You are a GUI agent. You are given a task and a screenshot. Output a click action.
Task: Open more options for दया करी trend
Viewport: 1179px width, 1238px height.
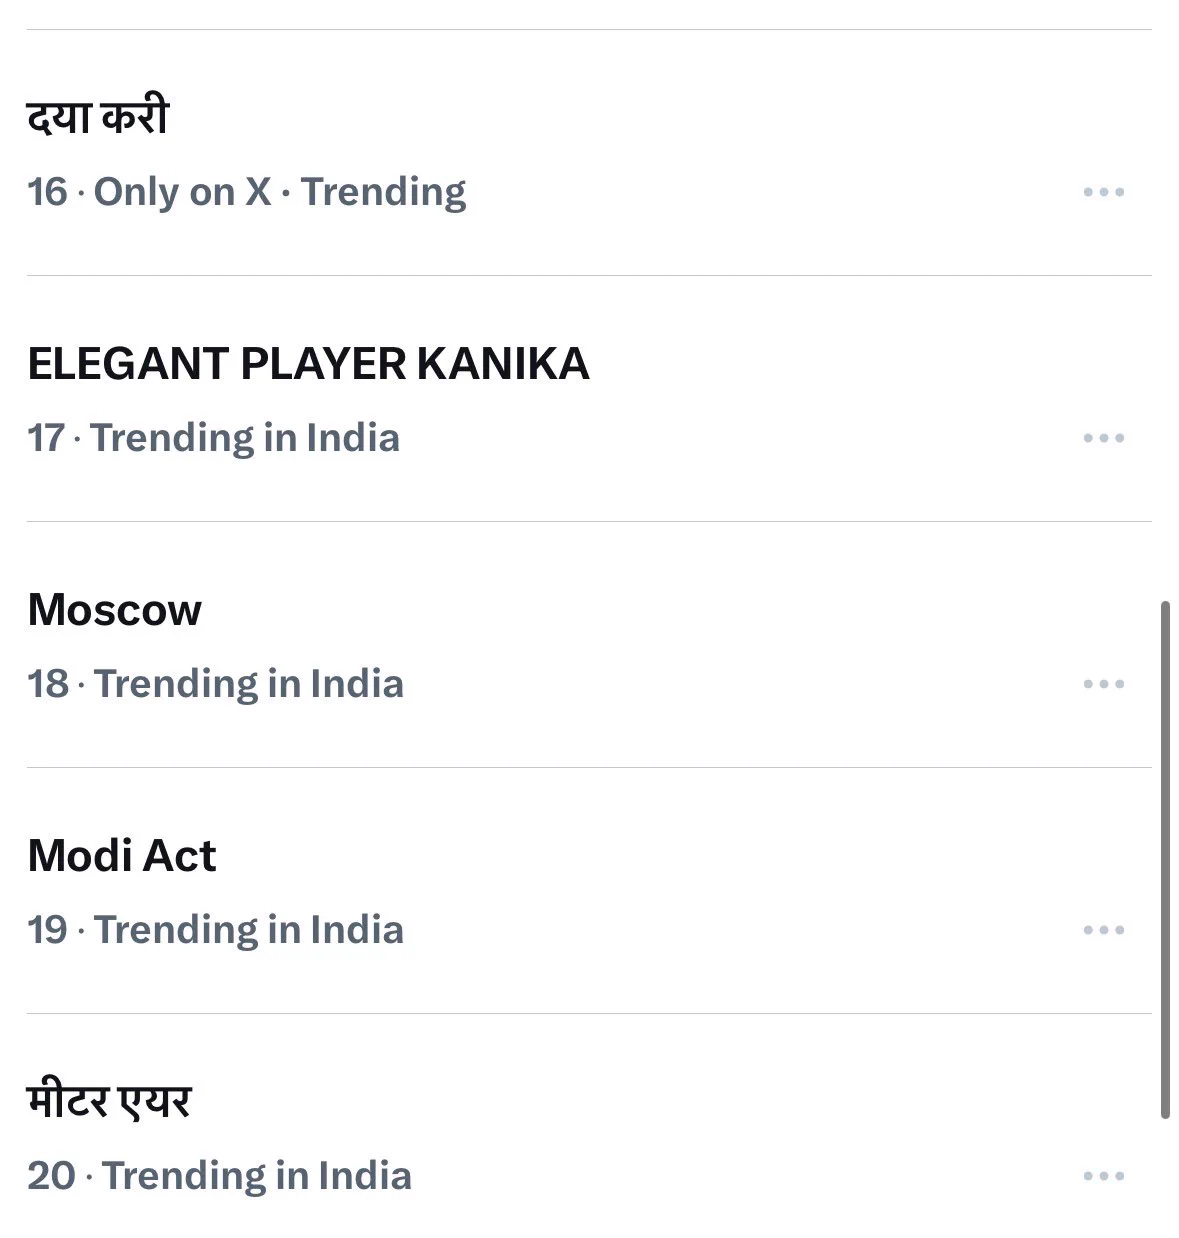click(1104, 192)
